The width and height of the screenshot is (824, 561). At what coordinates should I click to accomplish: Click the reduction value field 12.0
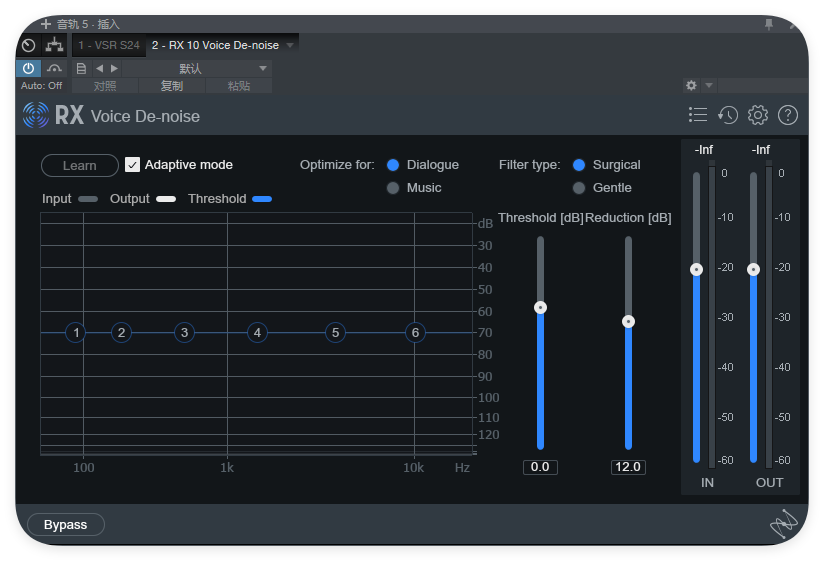(x=628, y=467)
